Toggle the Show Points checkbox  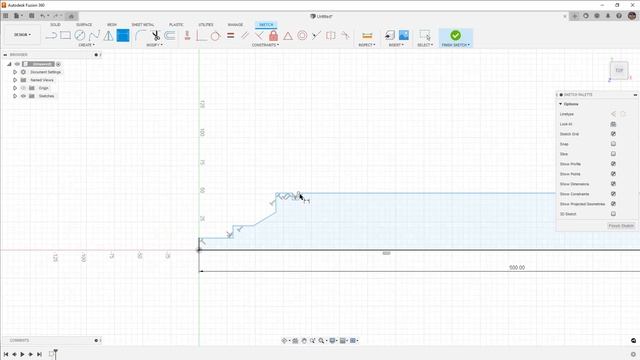click(613, 174)
